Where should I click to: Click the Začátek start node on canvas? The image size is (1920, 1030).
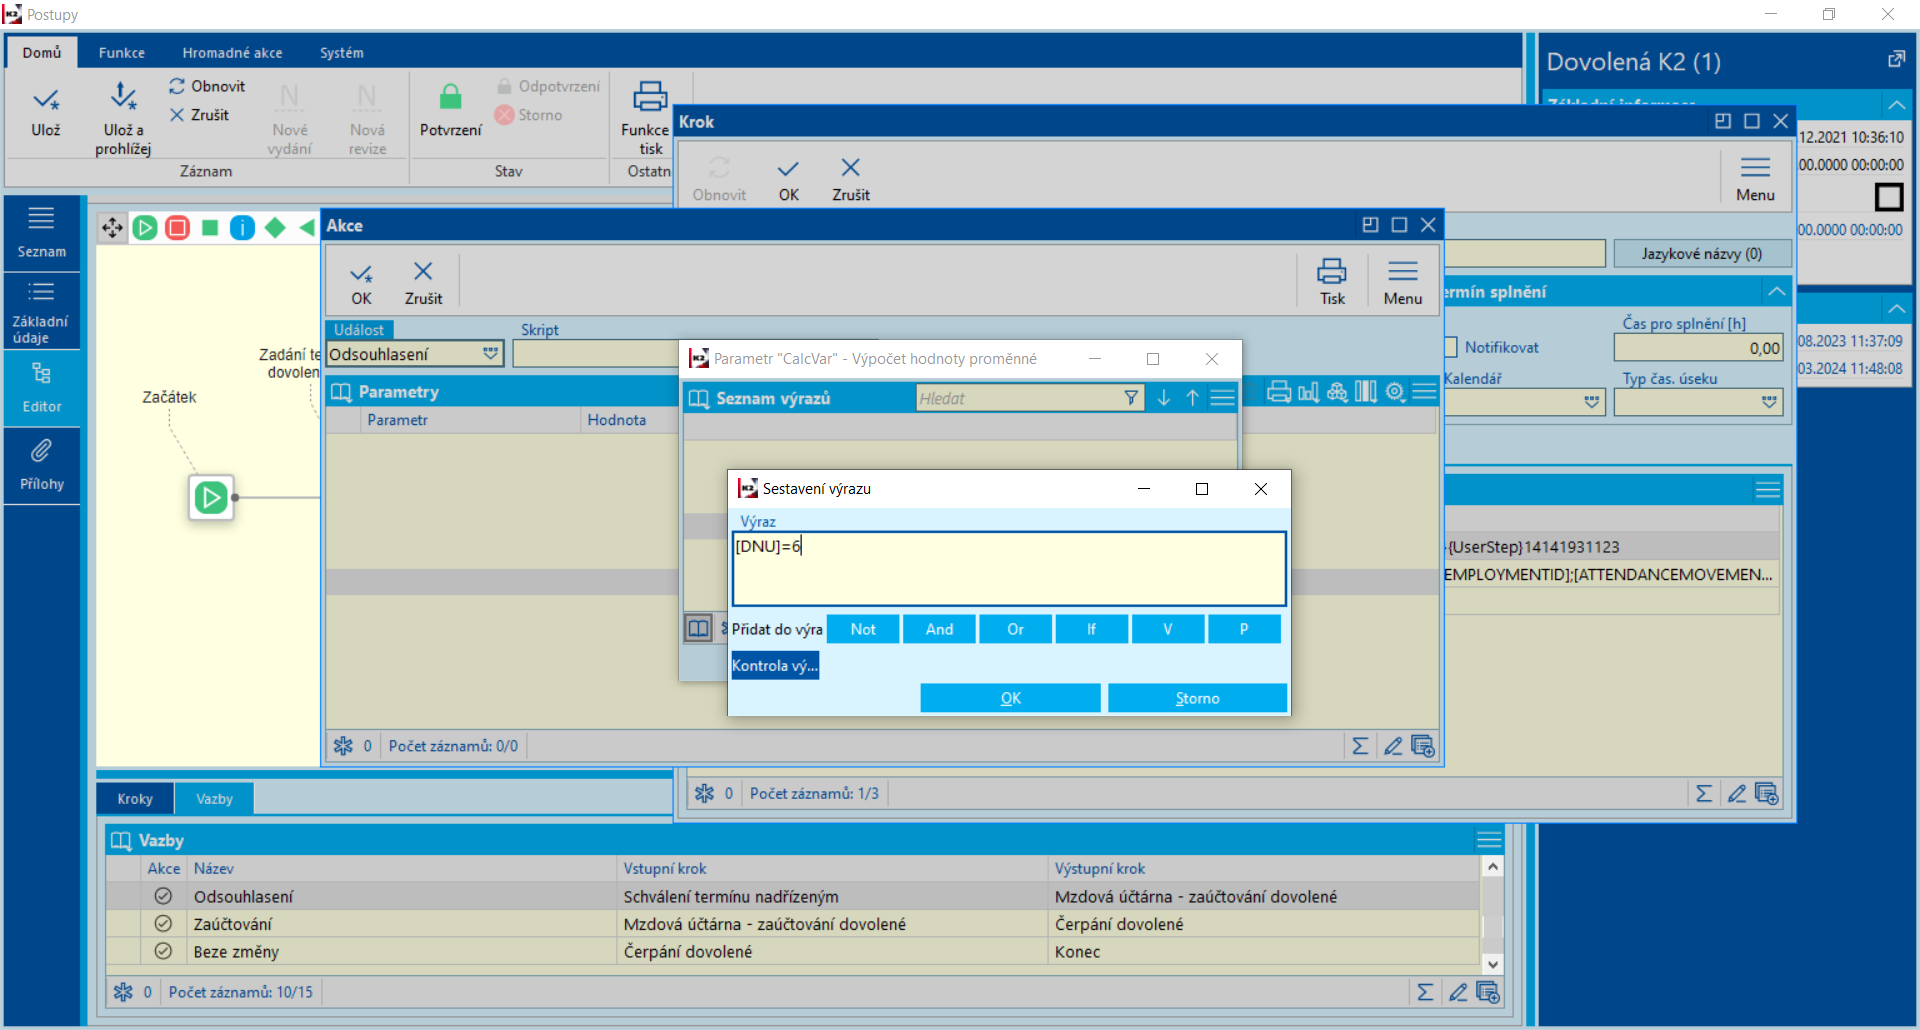(211, 497)
